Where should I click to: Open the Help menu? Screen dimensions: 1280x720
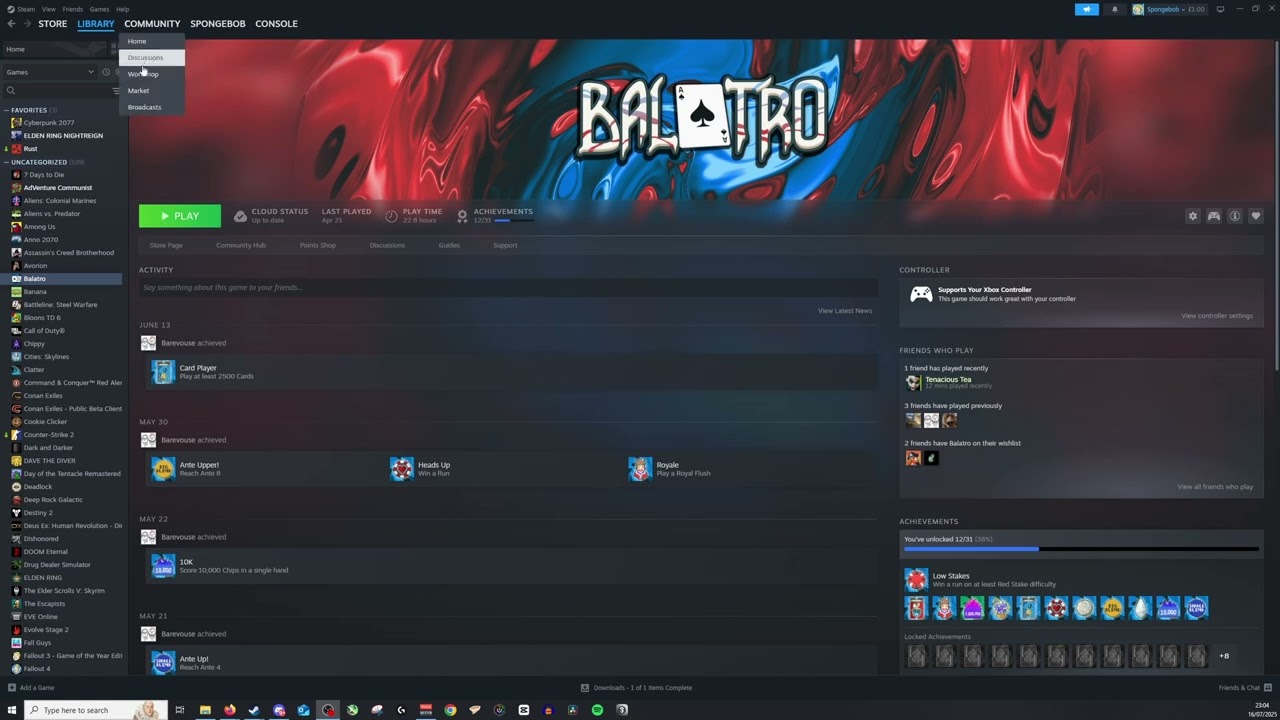tap(122, 9)
